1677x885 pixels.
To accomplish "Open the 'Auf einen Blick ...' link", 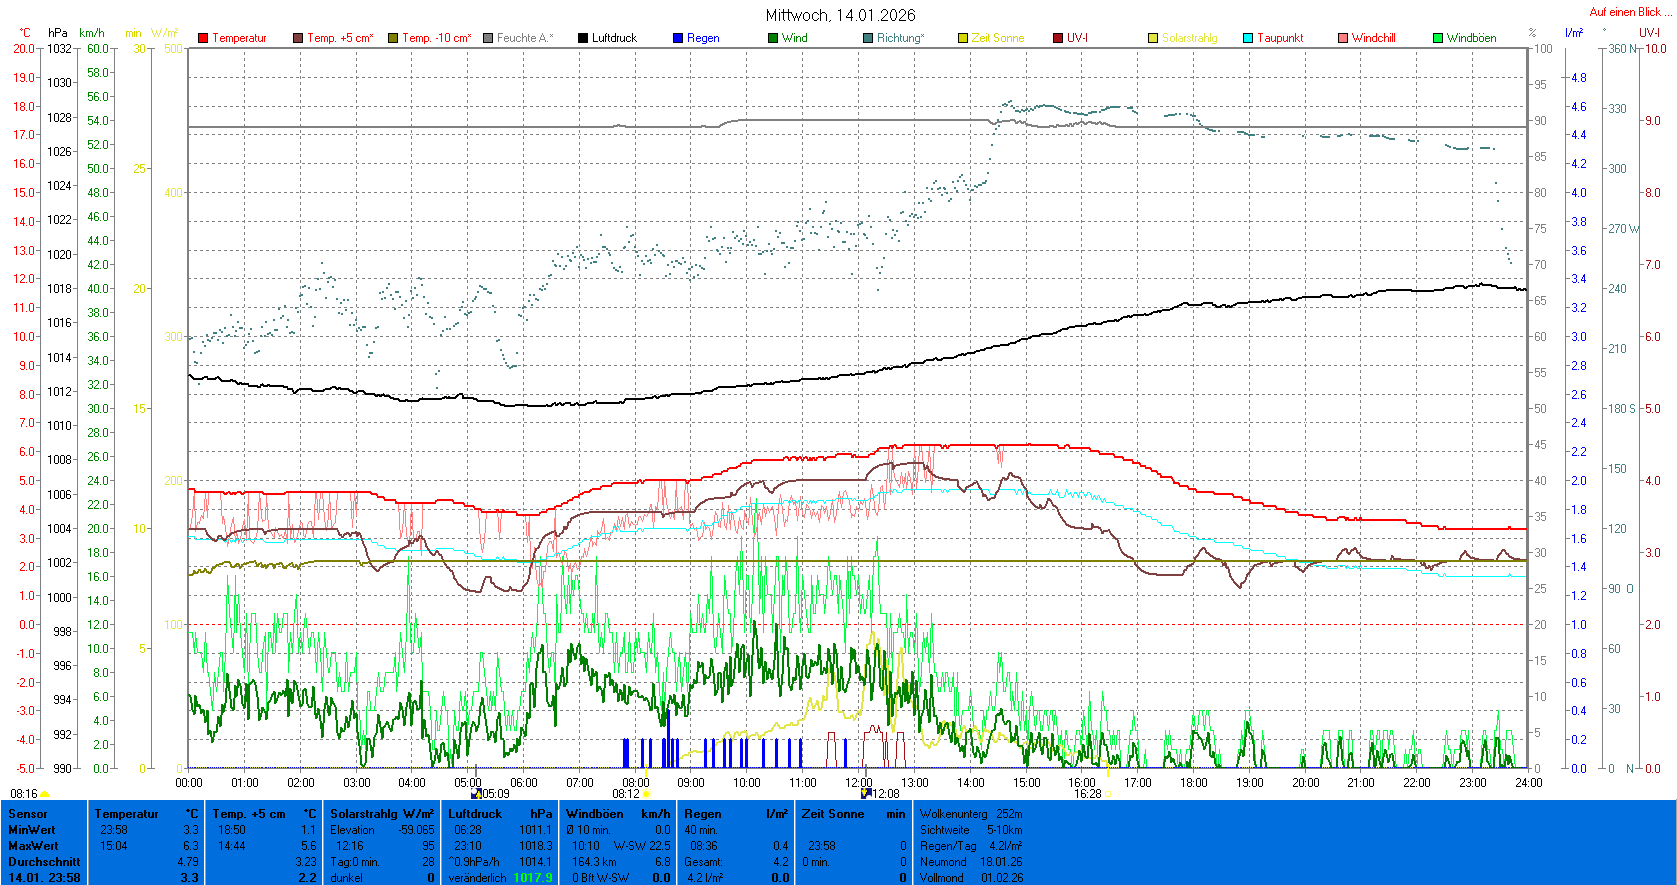I will pos(1628,12).
